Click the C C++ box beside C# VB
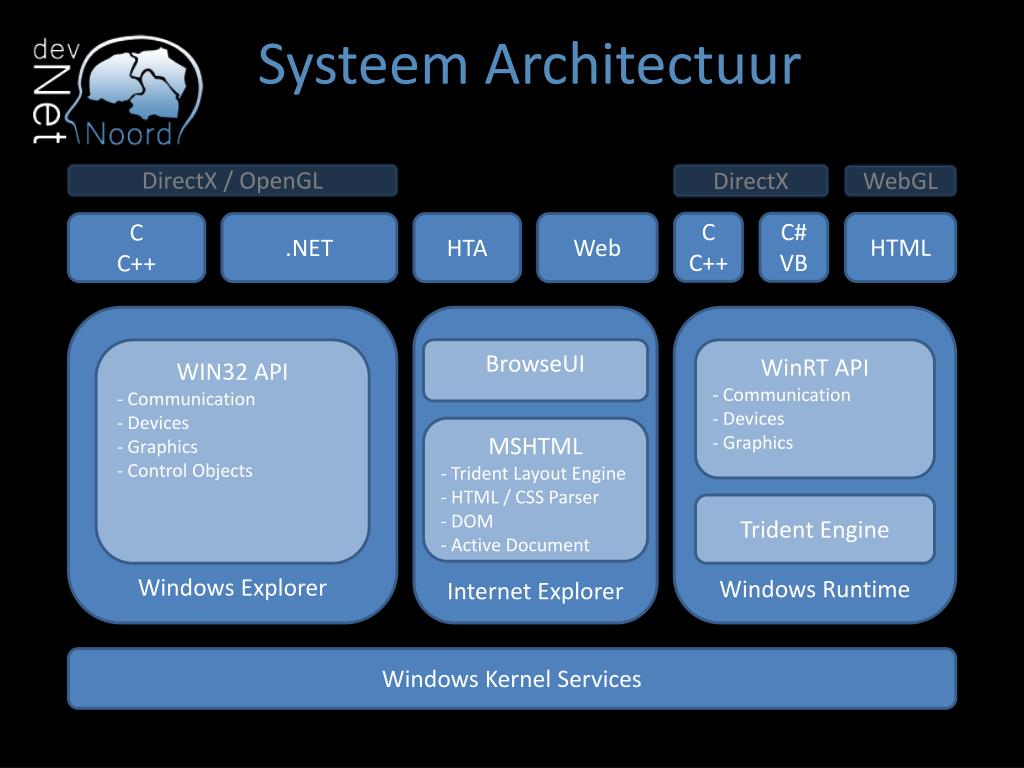This screenshot has height=768, width=1024. point(708,248)
